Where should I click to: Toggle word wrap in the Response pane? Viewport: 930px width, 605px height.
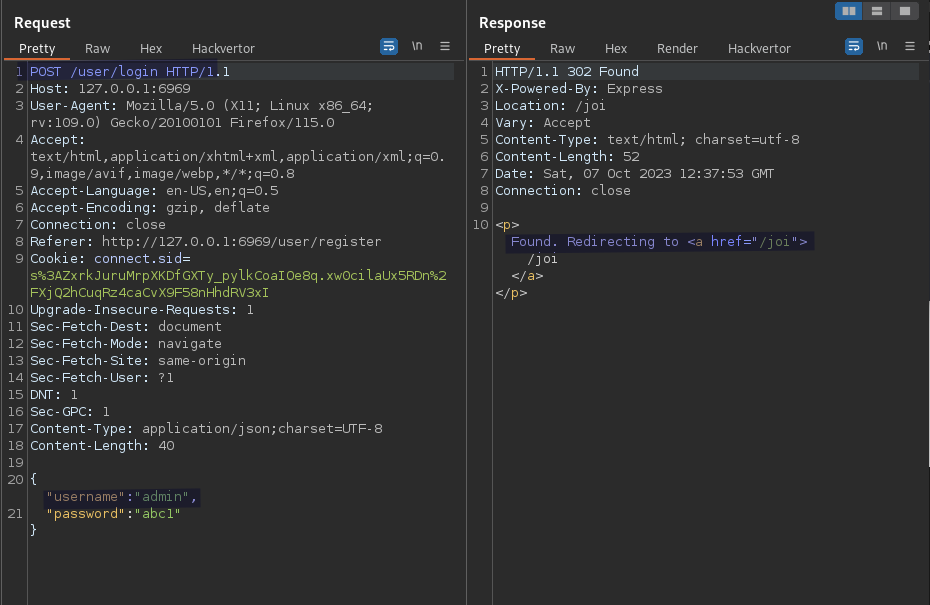click(853, 46)
